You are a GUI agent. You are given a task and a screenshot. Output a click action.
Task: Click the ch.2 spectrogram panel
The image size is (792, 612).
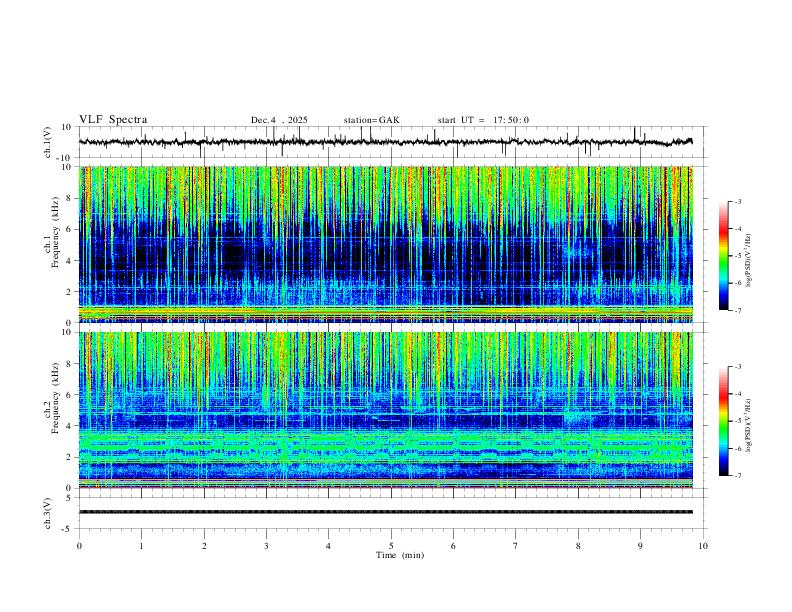[385, 410]
